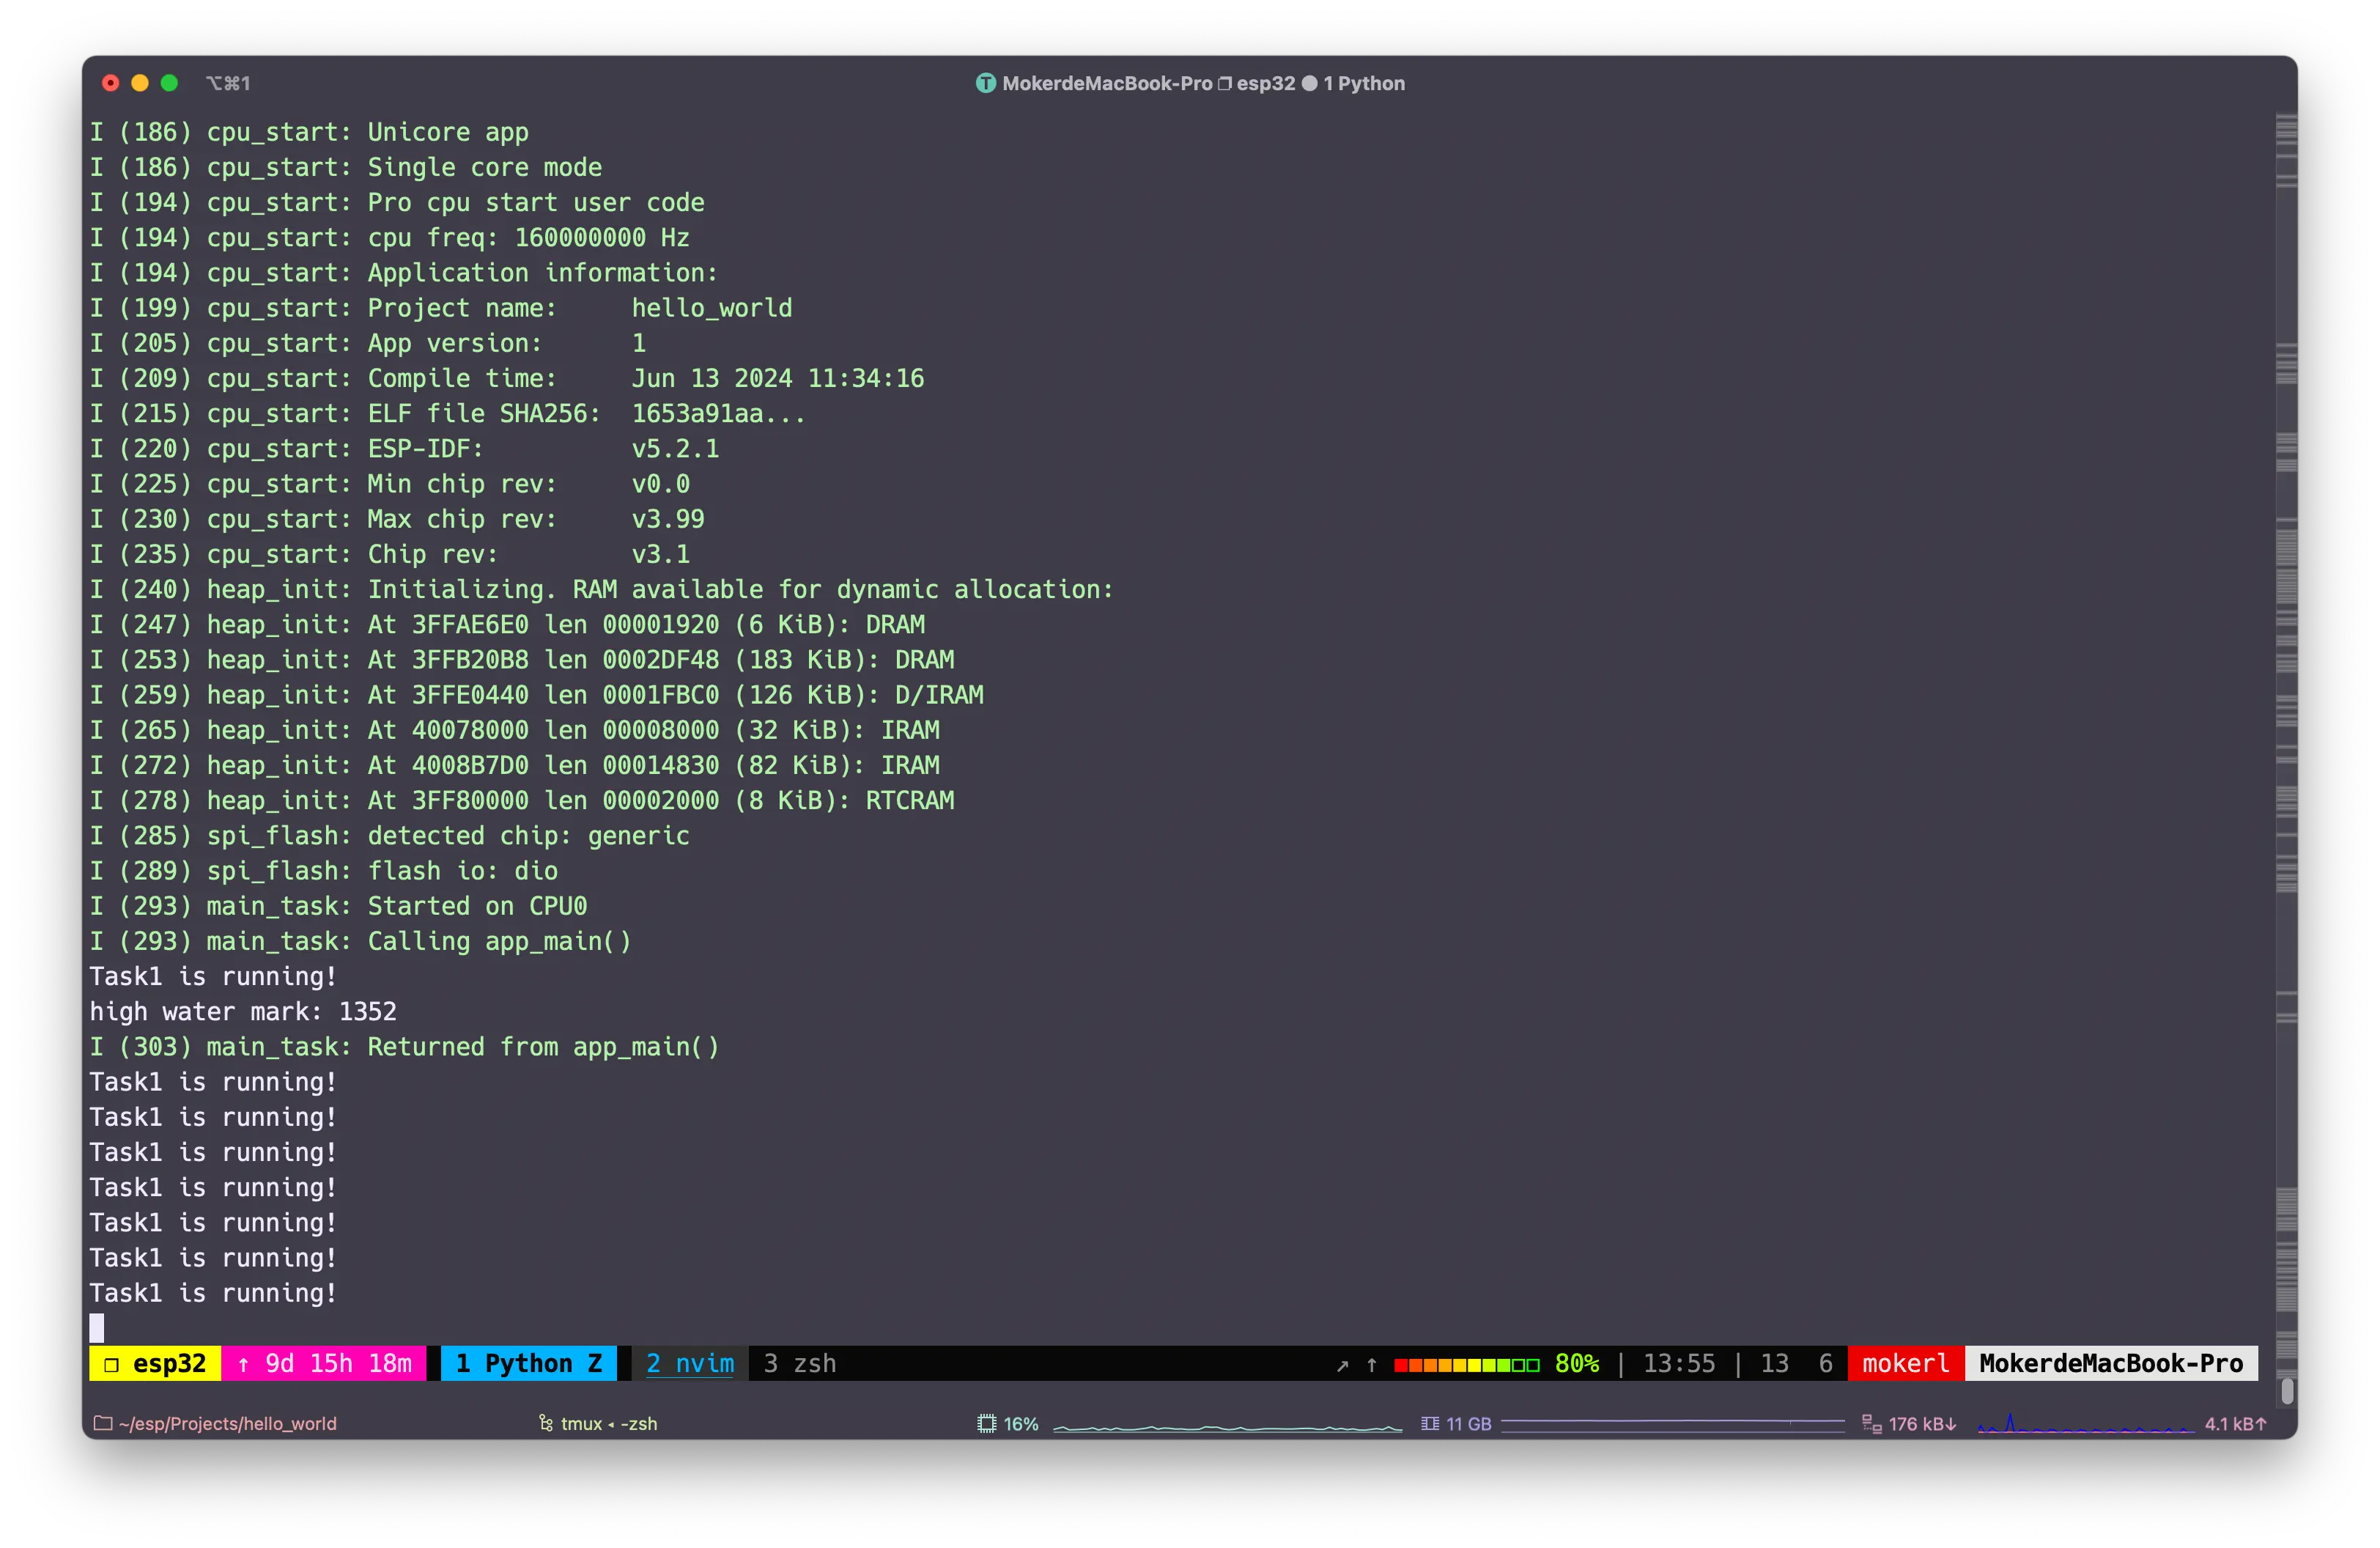Click the CPU usage sparkline graph
2380x1548 pixels.
1228,1426
